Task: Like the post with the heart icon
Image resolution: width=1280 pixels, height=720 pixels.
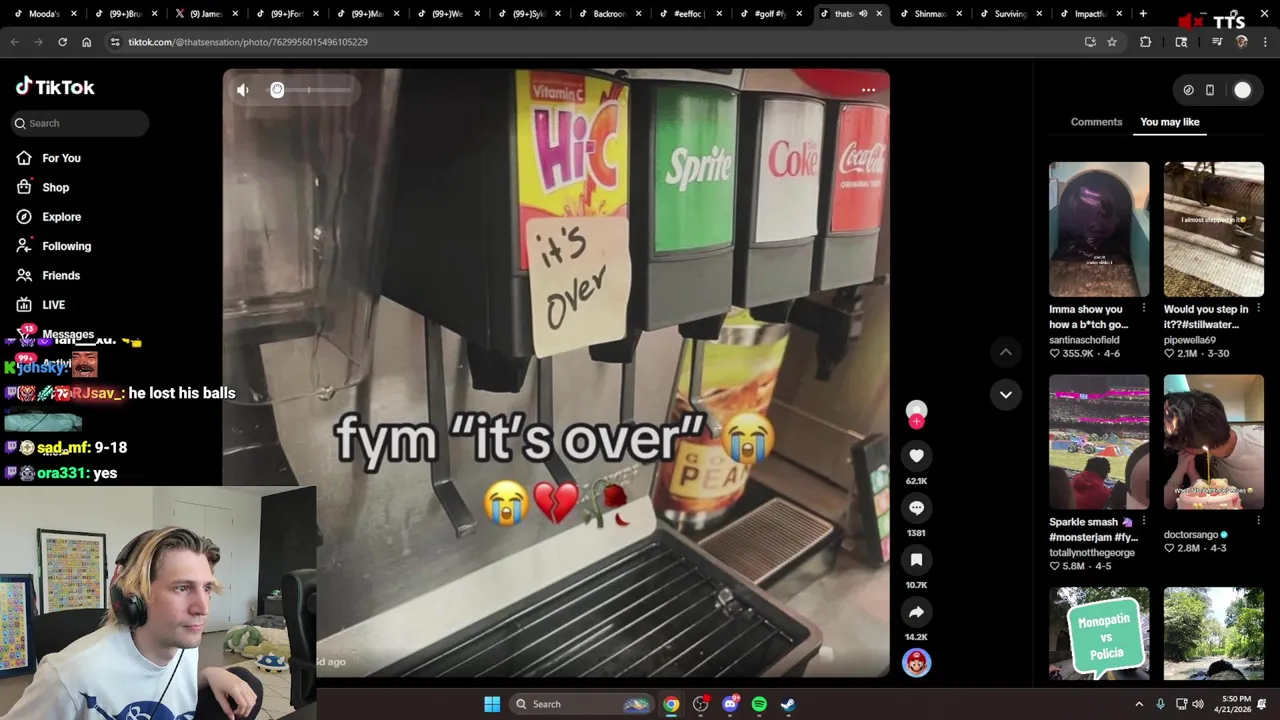Action: 916,456
